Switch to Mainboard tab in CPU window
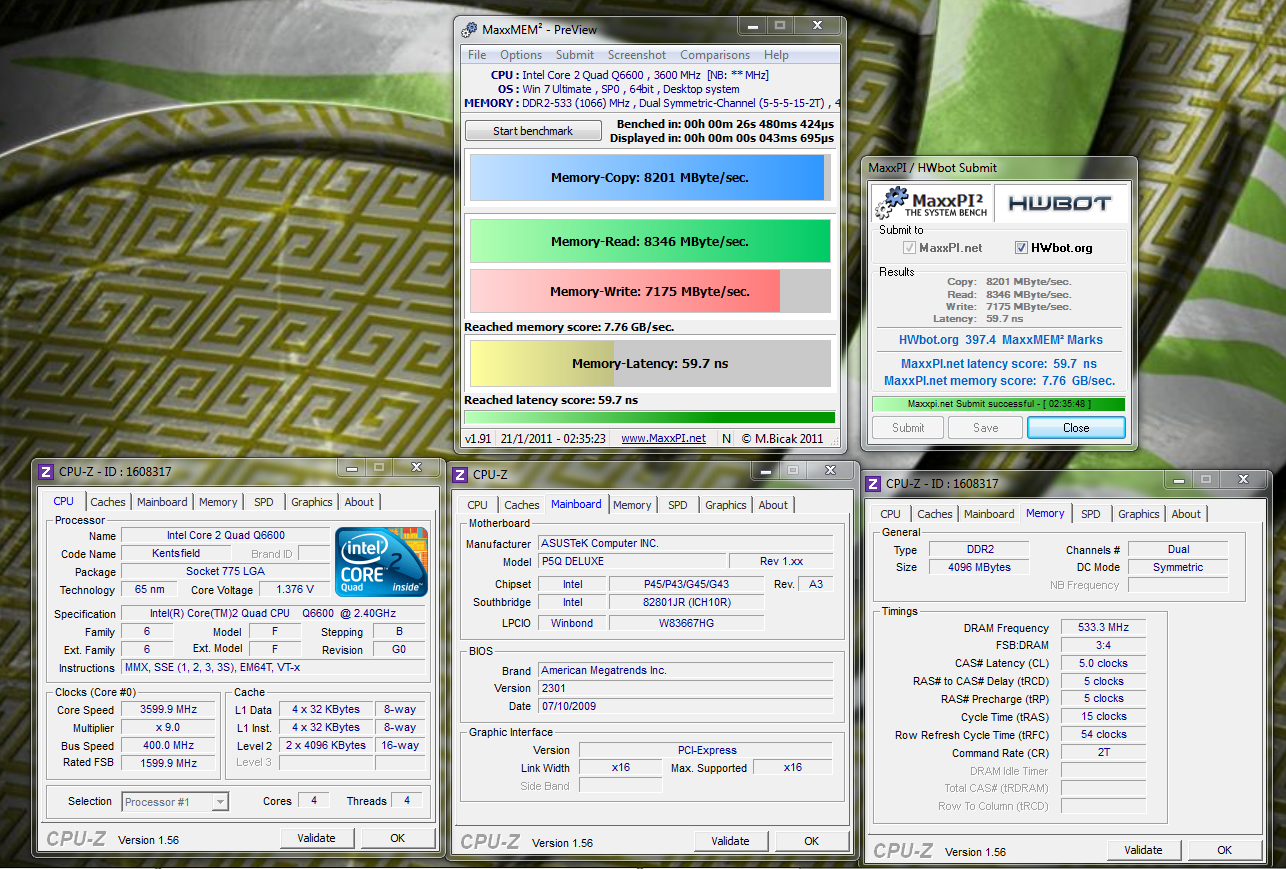The height and width of the screenshot is (869, 1286). [162, 502]
